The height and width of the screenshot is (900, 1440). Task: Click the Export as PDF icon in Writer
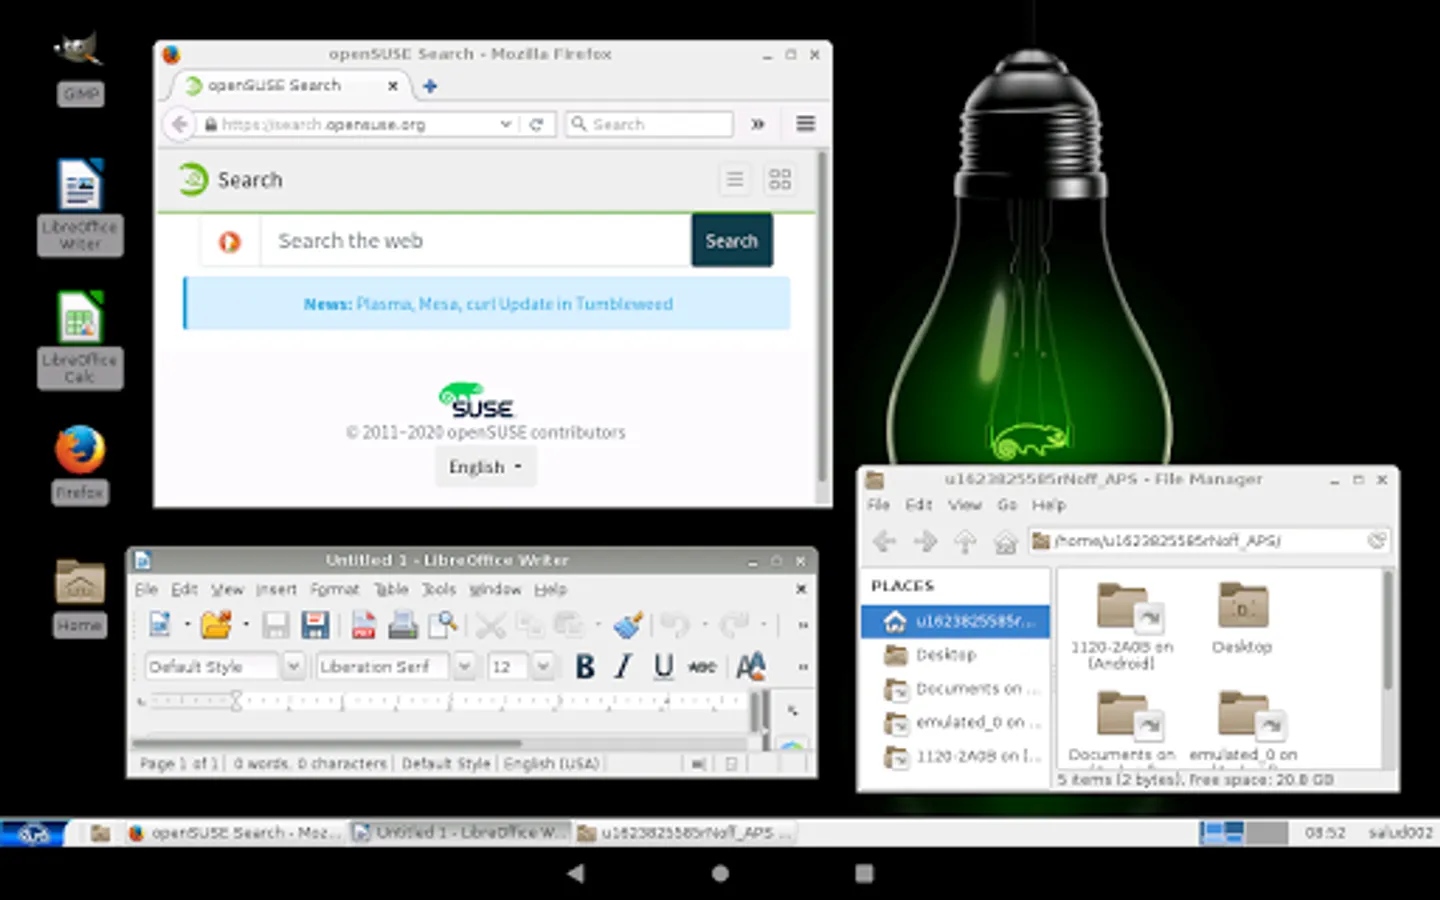pyautogui.click(x=364, y=626)
